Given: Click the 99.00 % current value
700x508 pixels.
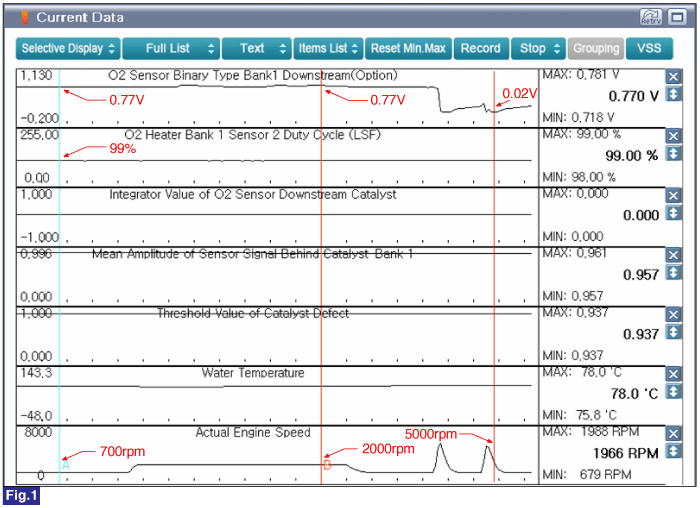Looking at the screenshot, I should pos(631,156).
